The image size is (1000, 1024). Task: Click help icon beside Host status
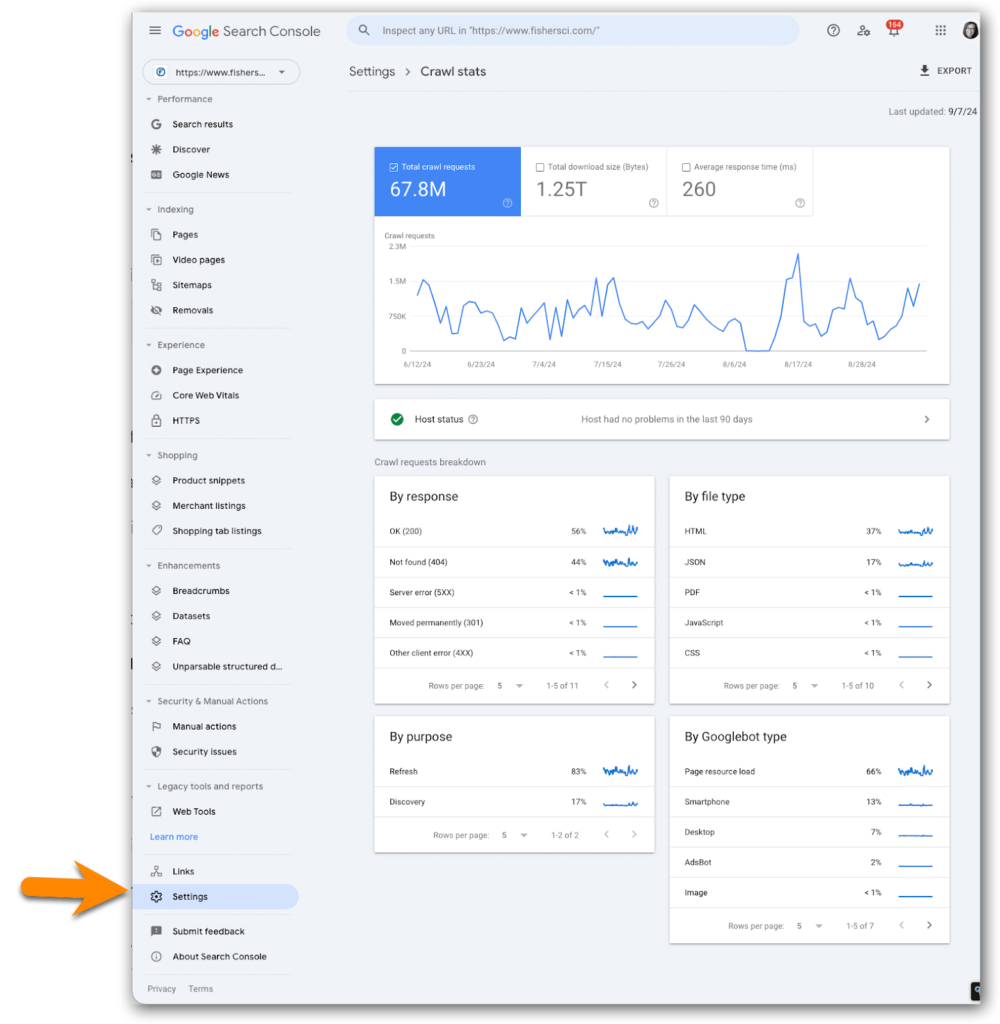click(x=473, y=420)
